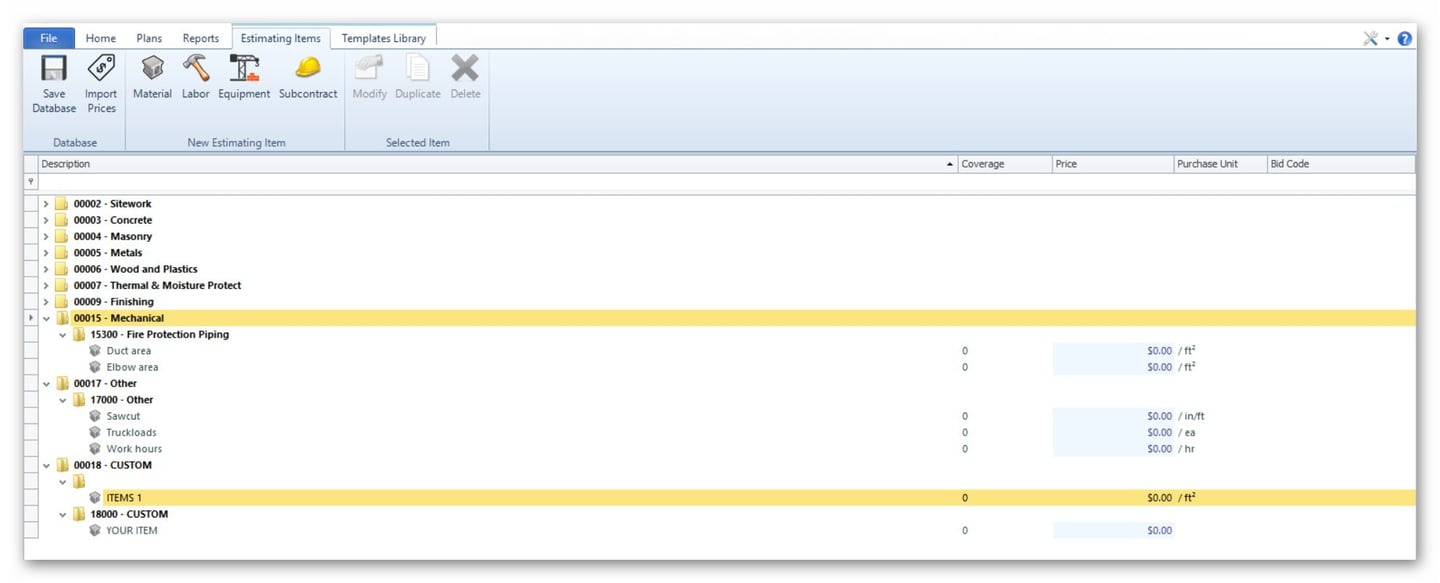
Task: Click the material icon beside ITEMS 1
Action: point(95,498)
